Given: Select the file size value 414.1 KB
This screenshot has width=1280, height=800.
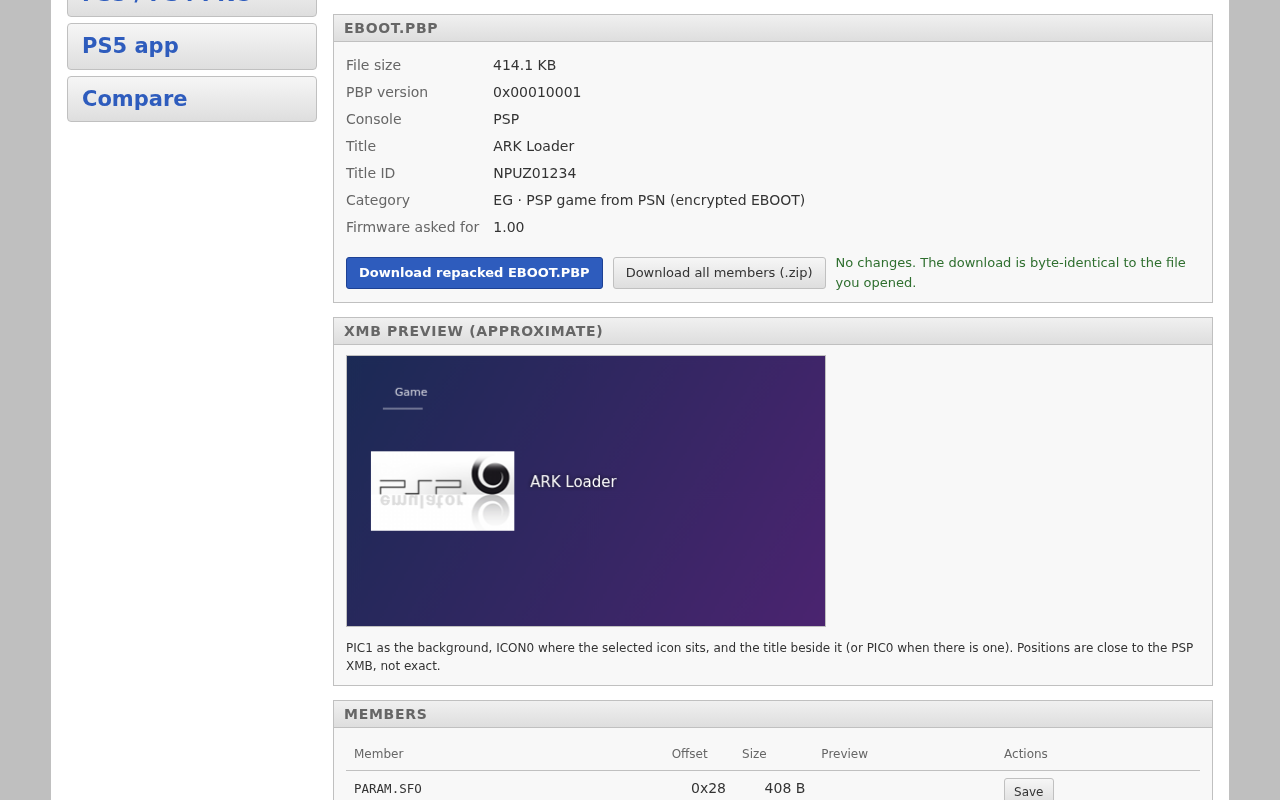Looking at the screenshot, I should pos(524,65).
